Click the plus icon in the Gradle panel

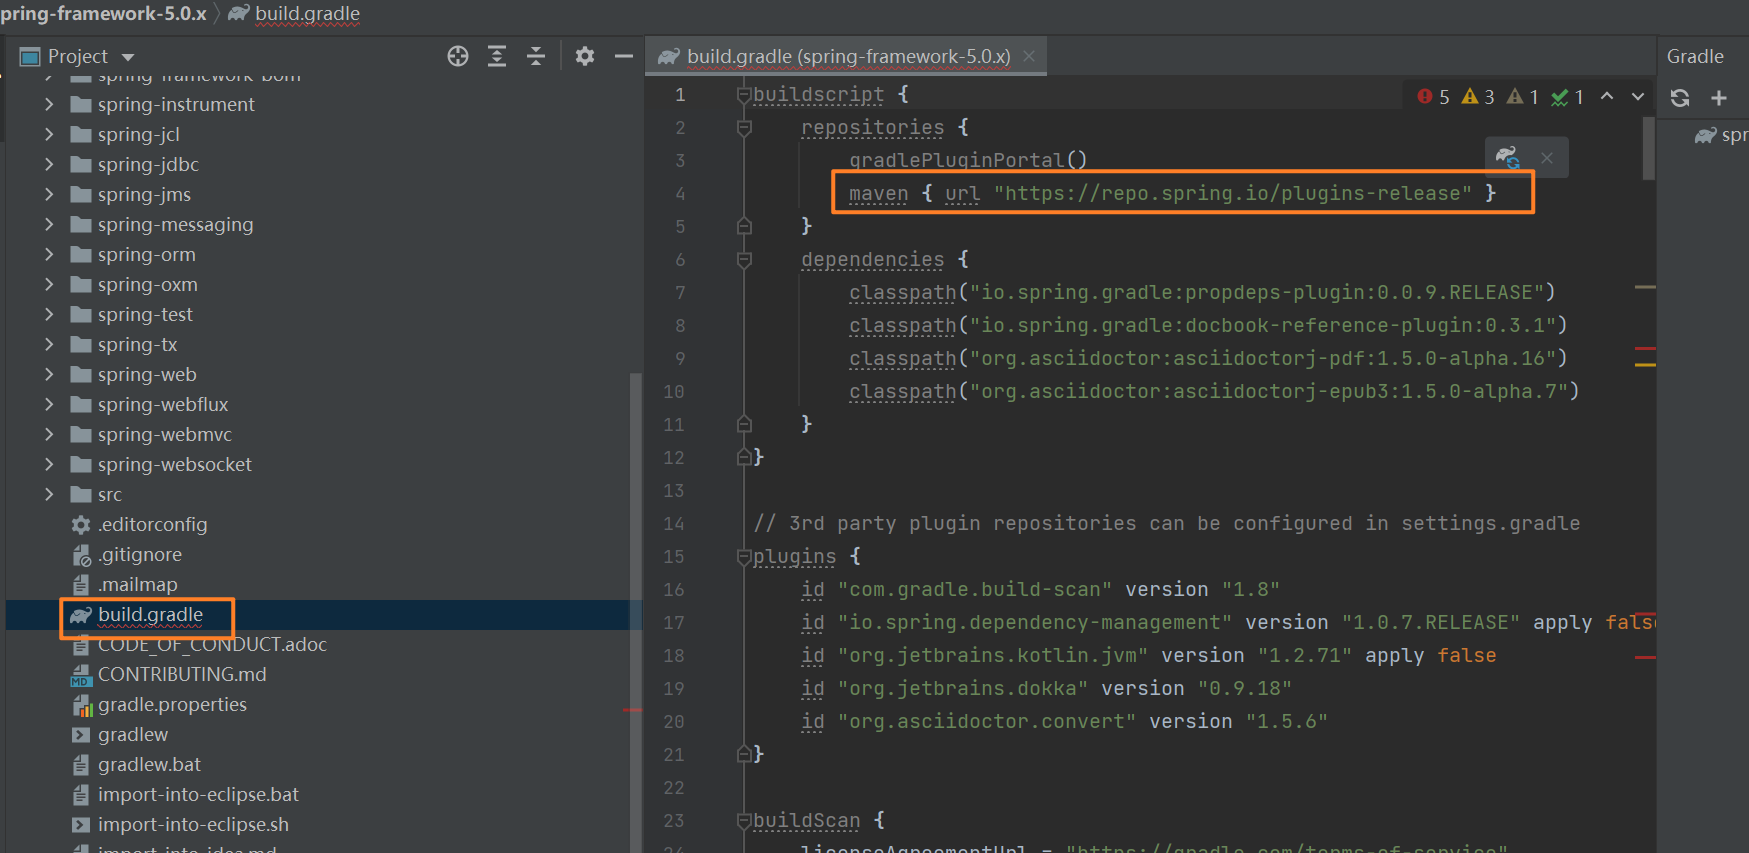coord(1719,98)
